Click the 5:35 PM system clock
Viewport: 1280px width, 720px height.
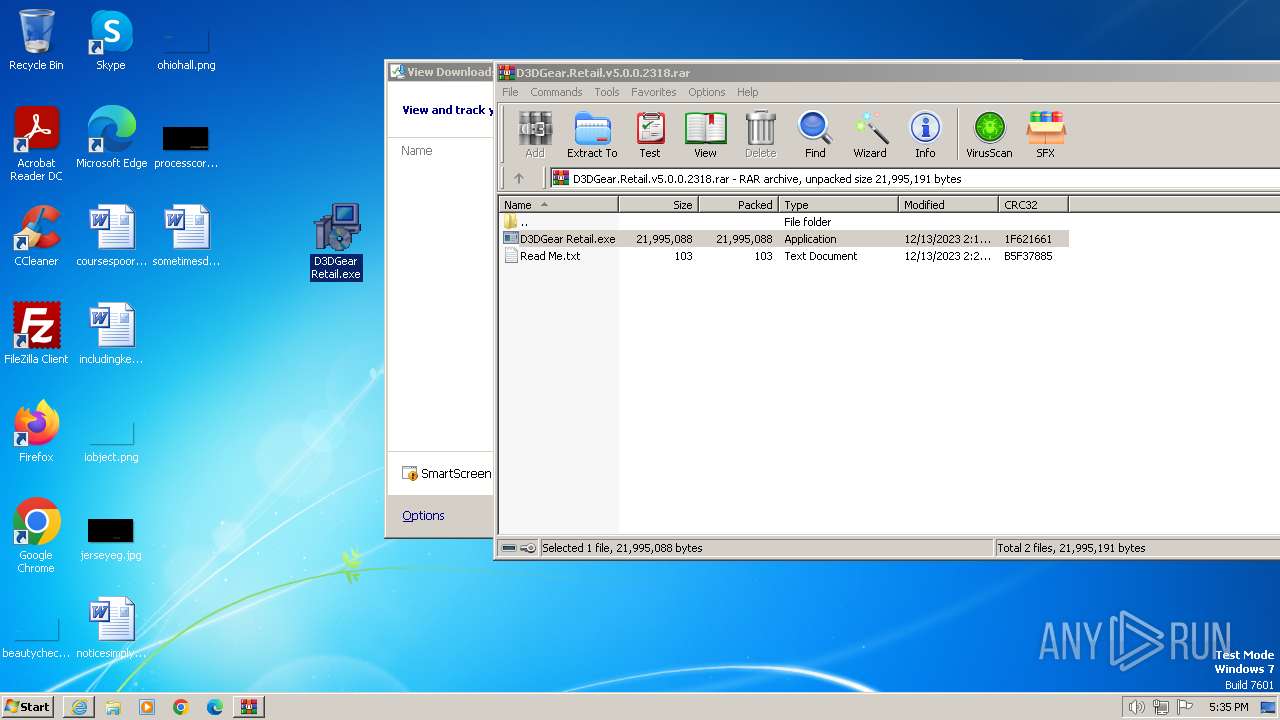pos(1228,707)
